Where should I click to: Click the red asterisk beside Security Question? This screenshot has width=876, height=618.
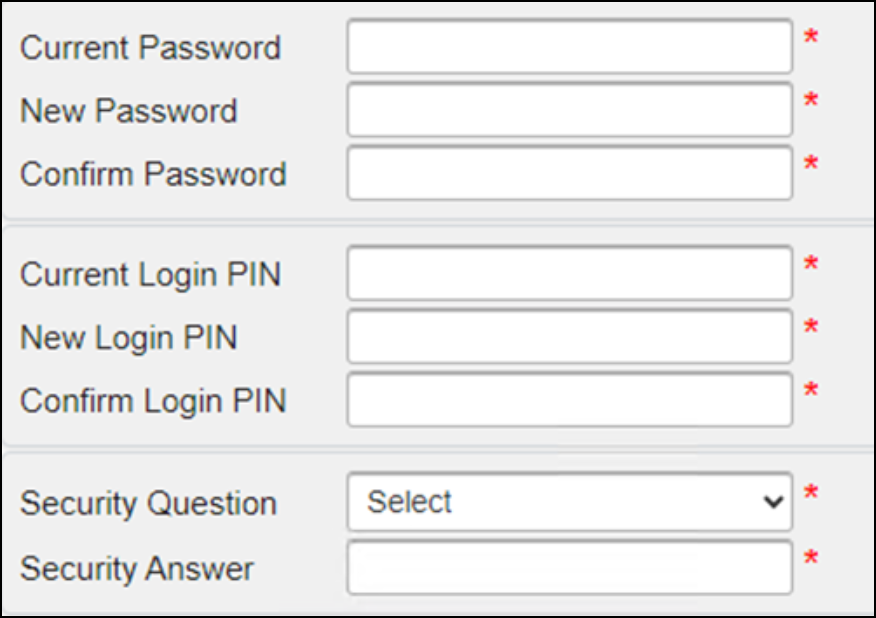point(812,492)
